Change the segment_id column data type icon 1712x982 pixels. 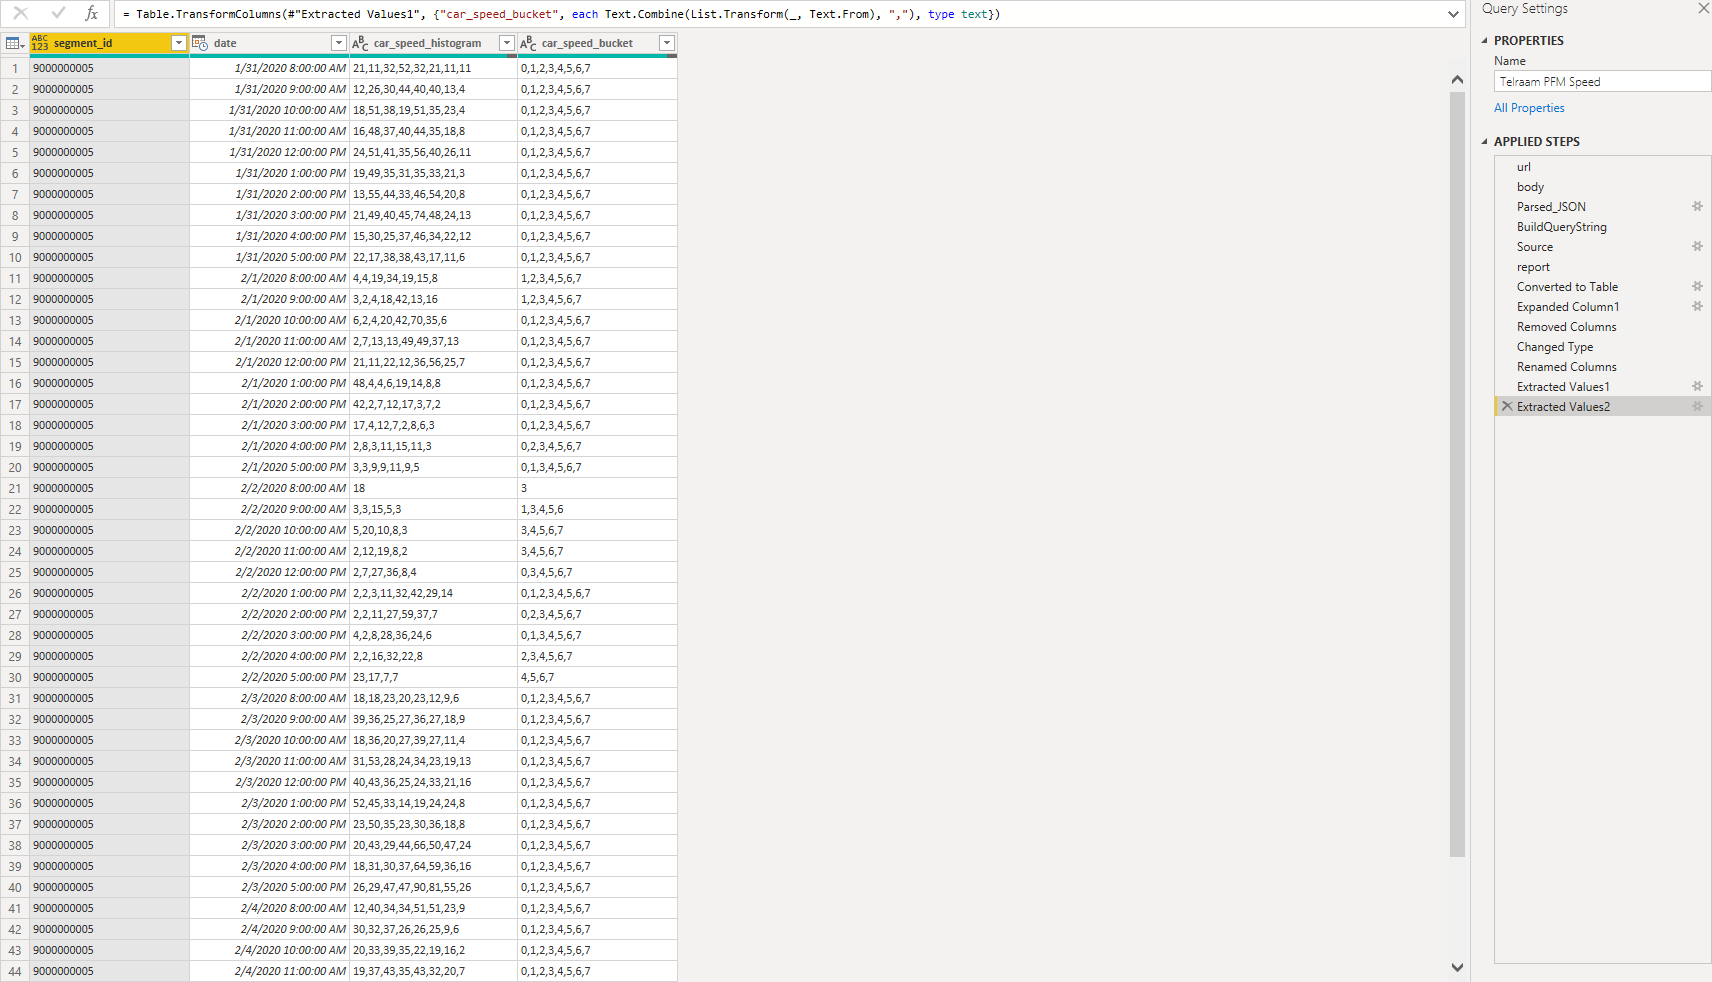(40, 43)
